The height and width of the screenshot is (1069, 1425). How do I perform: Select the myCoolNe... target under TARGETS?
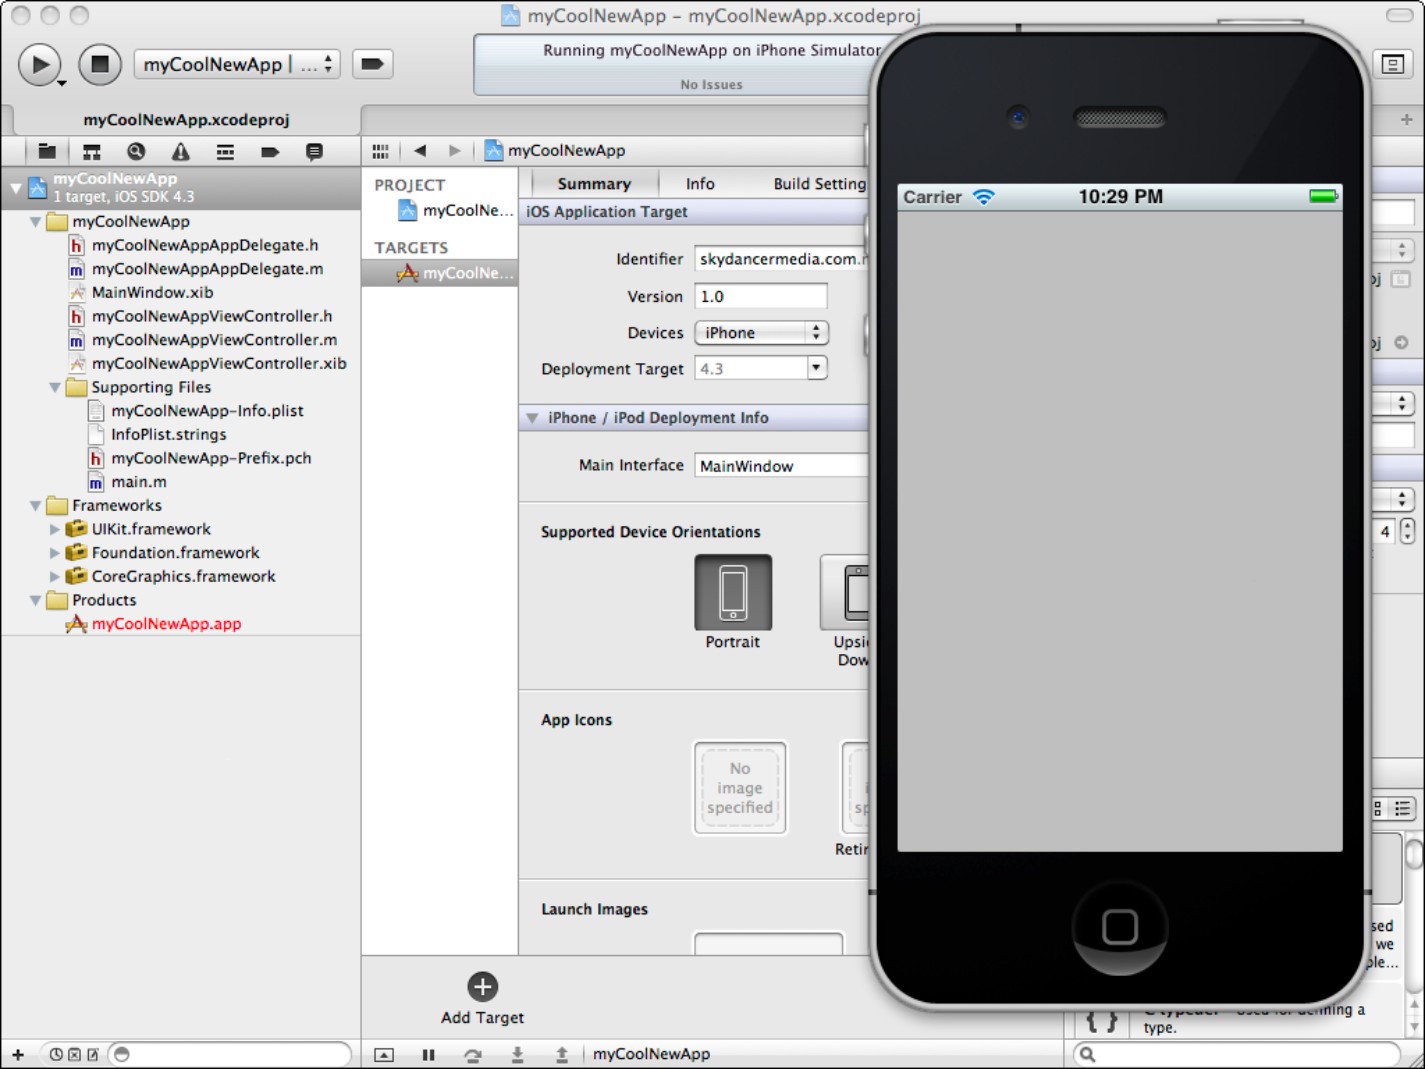440,273
